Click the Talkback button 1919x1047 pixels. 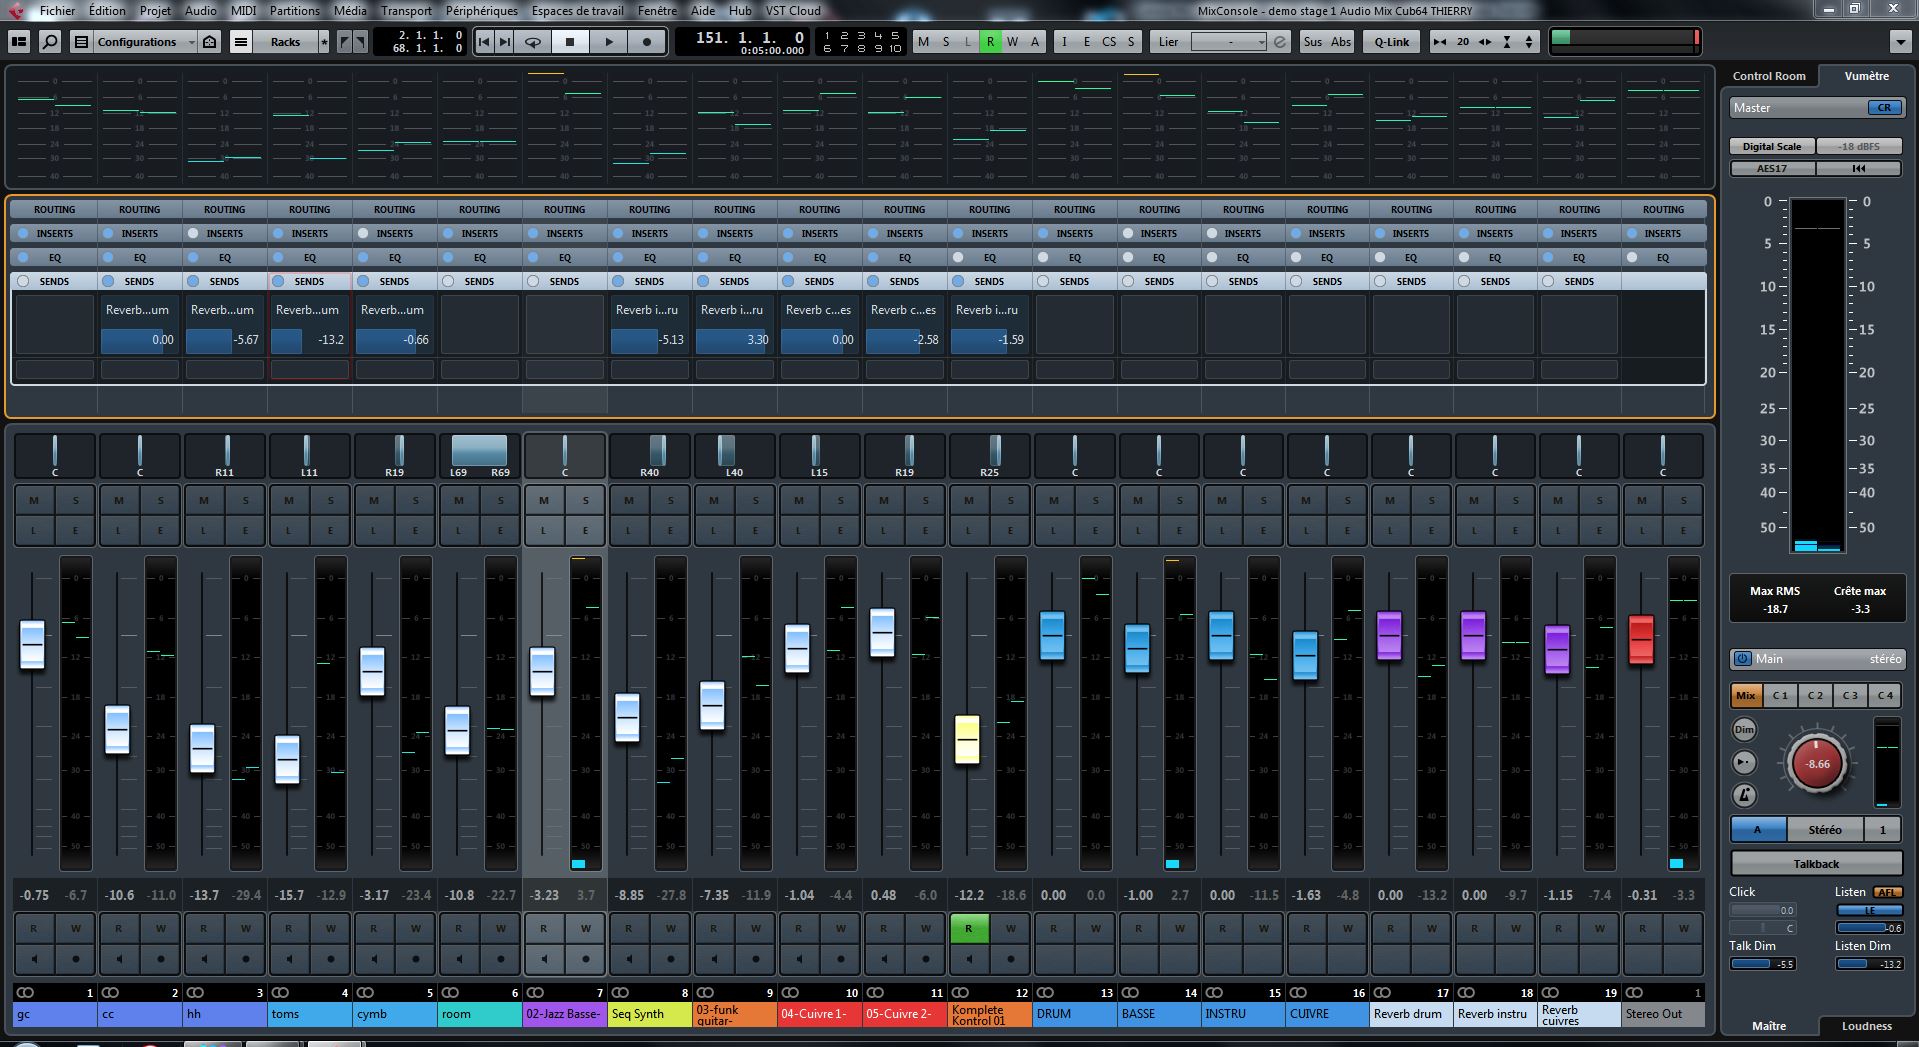click(x=1816, y=864)
